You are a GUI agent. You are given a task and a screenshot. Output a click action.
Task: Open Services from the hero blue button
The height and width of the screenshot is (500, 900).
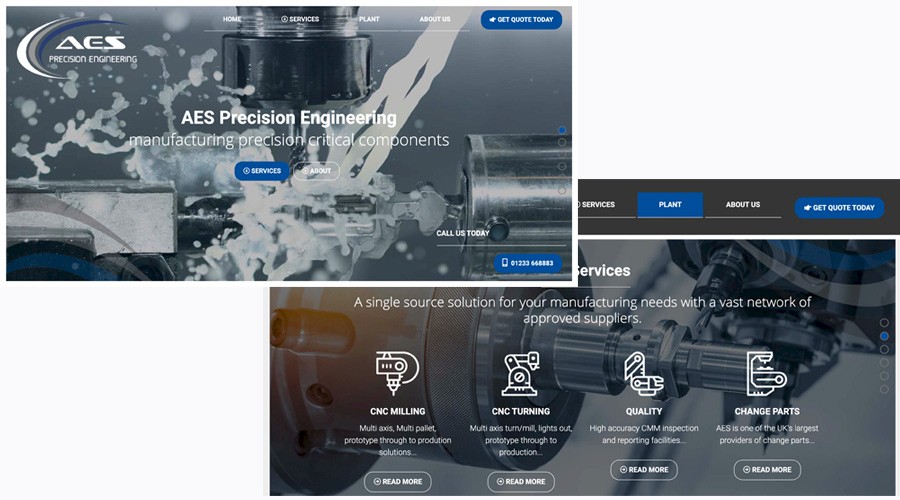[x=262, y=171]
